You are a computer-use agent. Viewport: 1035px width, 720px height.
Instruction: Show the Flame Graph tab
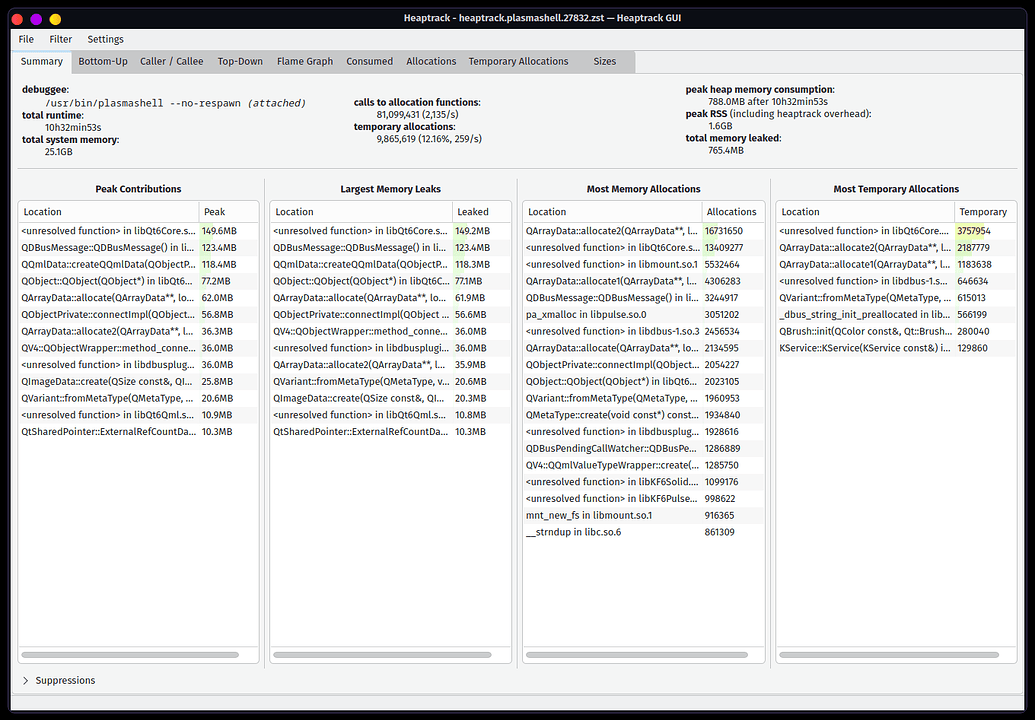click(305, 61)
